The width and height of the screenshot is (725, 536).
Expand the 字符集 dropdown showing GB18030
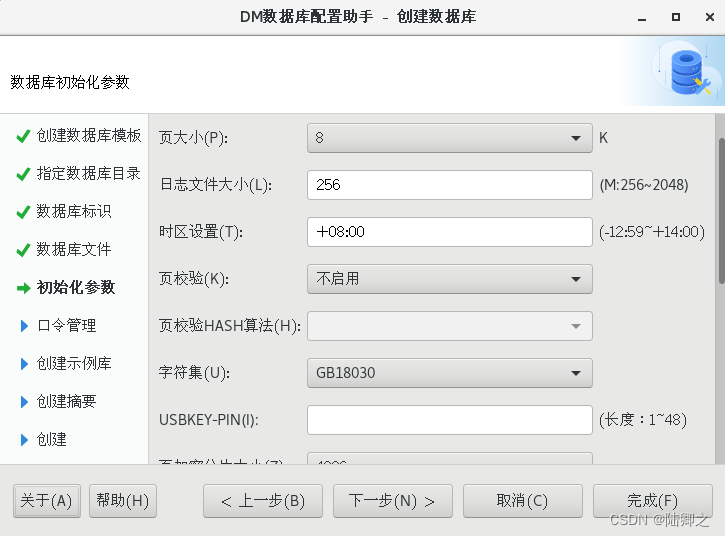point(449,373)
